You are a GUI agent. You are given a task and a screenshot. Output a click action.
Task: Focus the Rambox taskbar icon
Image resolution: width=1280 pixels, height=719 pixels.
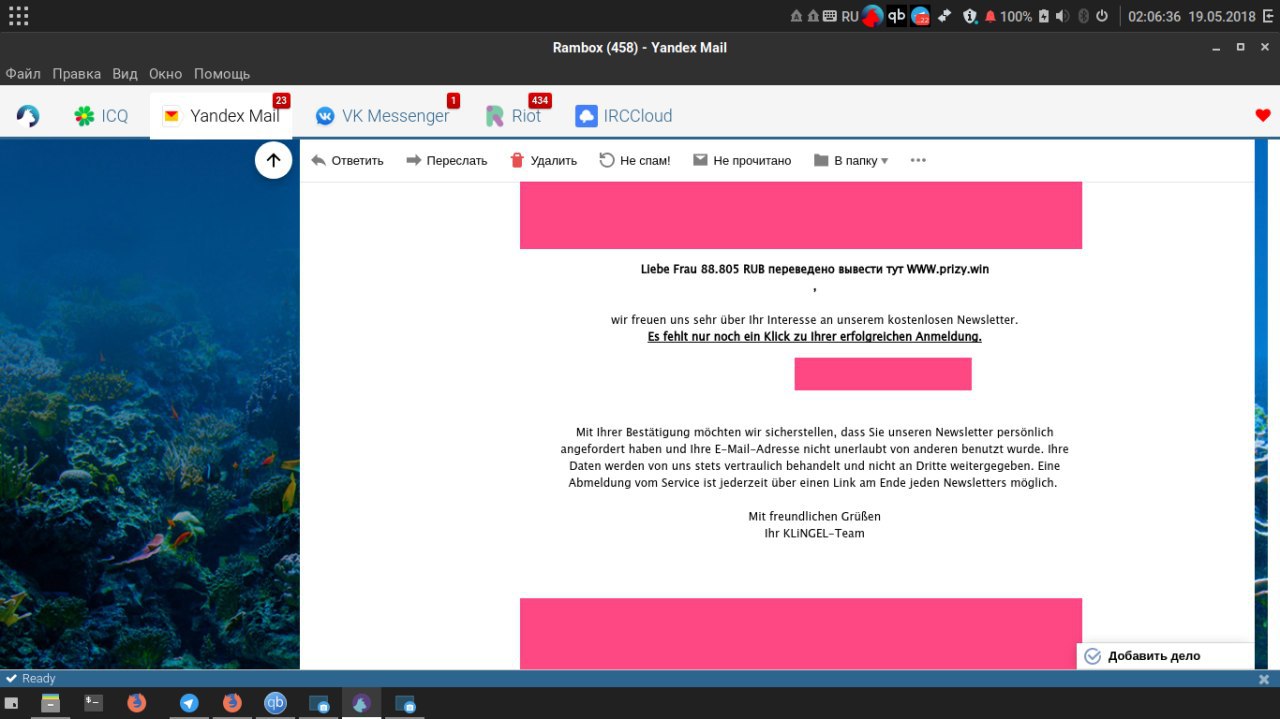click(361, 703)
